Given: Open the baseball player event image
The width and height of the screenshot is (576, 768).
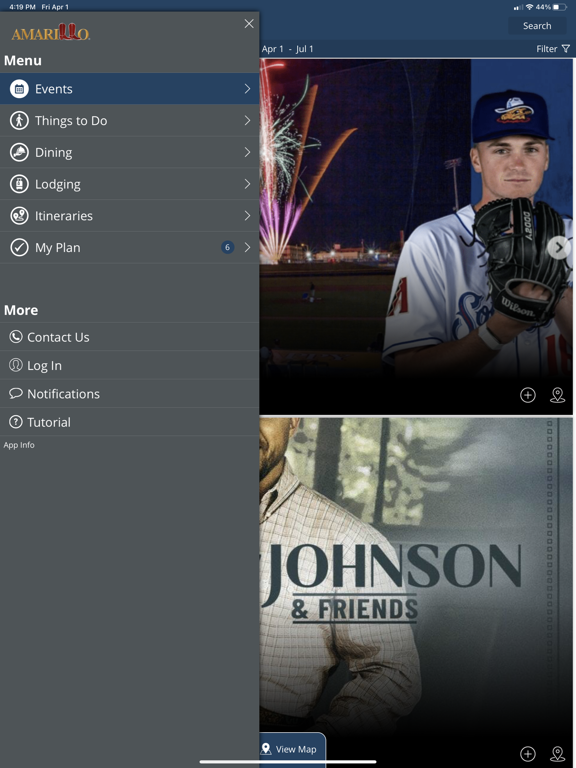Looking at the screenshot, I should [x=416, y=237].
